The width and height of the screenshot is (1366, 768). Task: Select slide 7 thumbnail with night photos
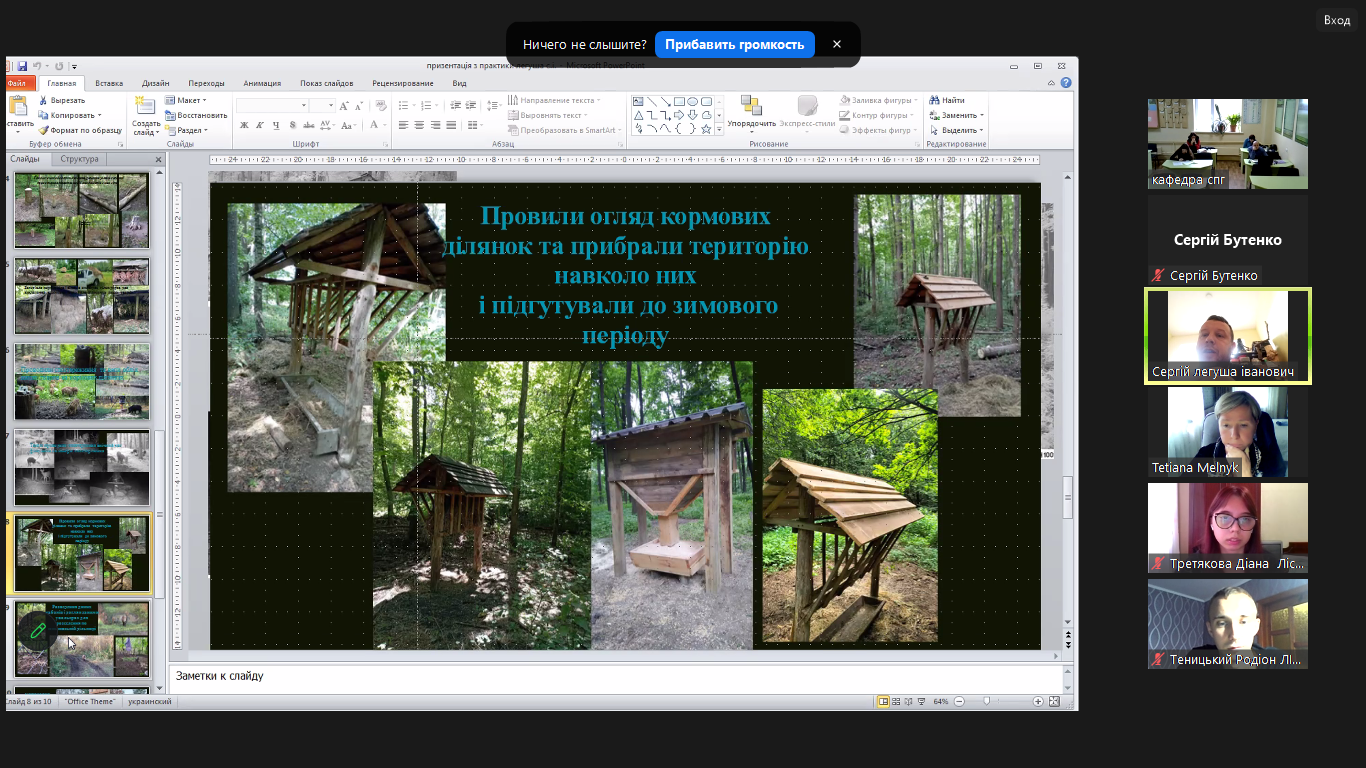click(x=82, y=467)
